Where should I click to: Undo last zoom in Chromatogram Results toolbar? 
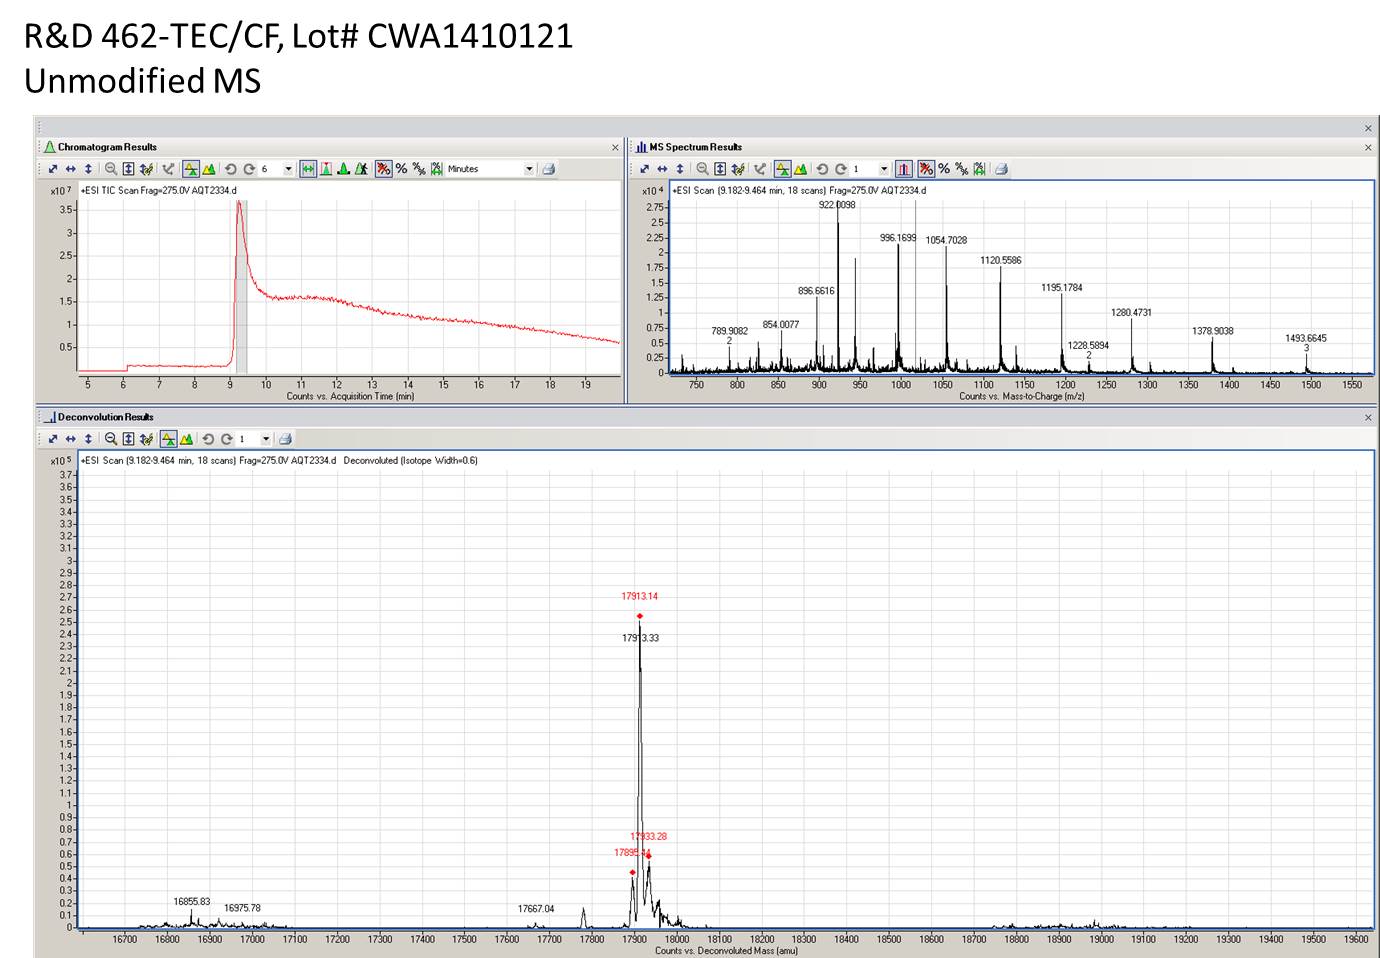pos(231,169)
